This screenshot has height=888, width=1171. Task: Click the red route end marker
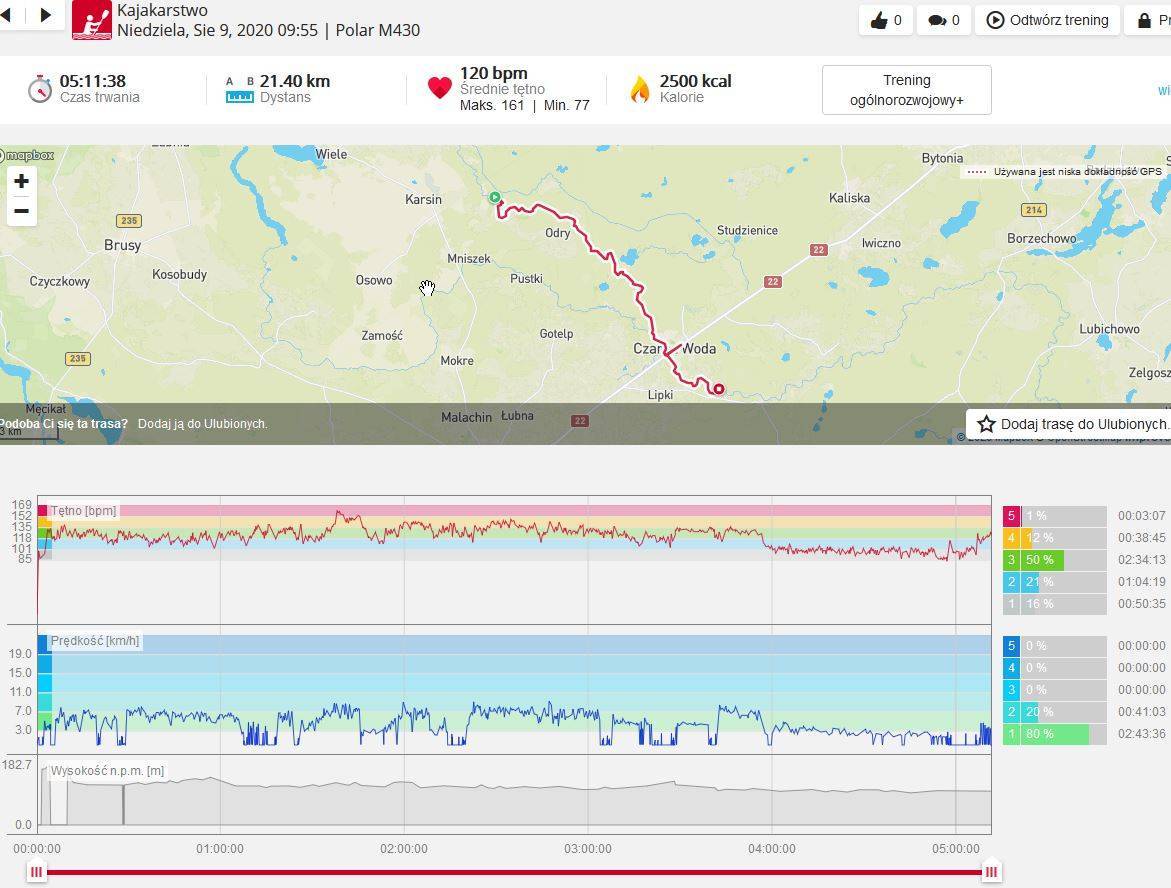[718, 389]
